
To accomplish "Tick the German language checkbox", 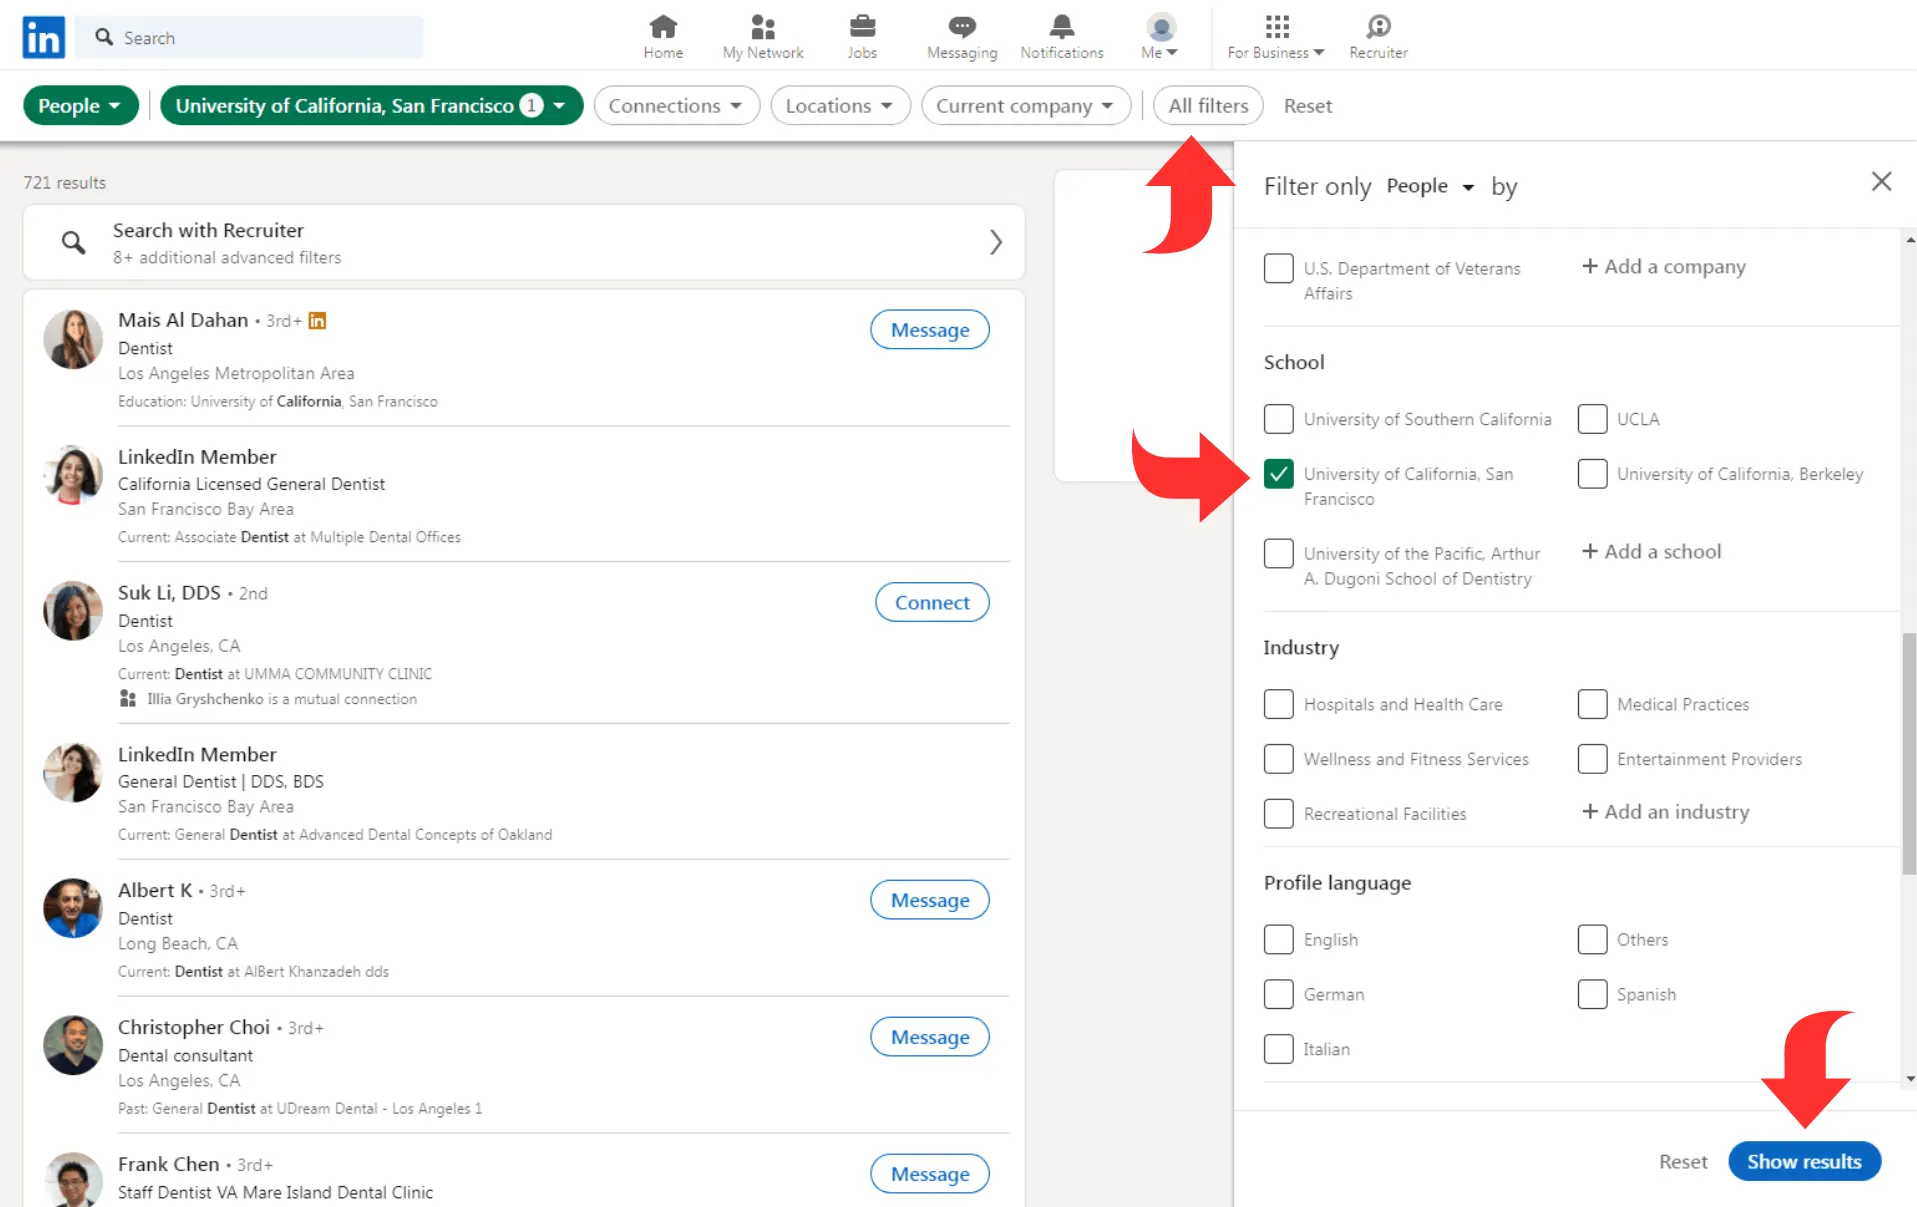I will point(1278,994).
